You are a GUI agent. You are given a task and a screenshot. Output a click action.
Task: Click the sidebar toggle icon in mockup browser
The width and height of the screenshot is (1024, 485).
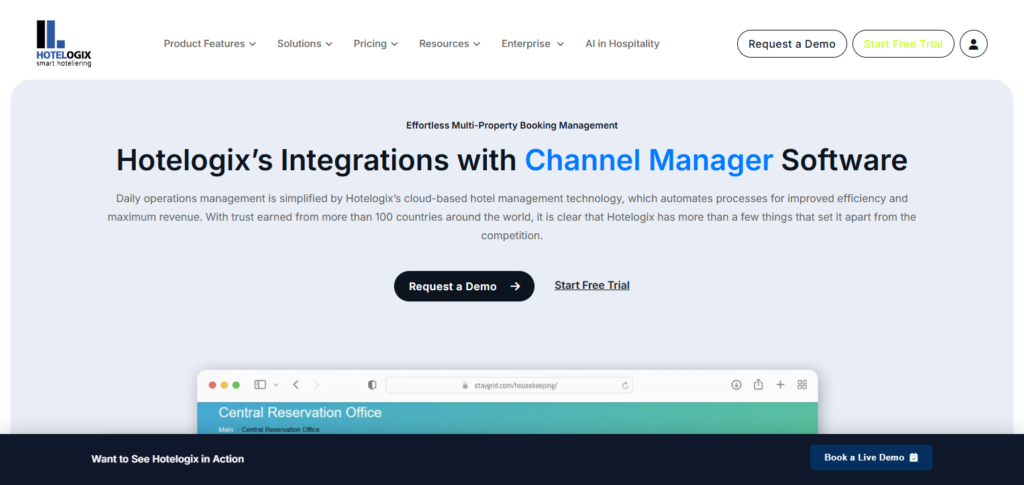(x=260, y=385)
